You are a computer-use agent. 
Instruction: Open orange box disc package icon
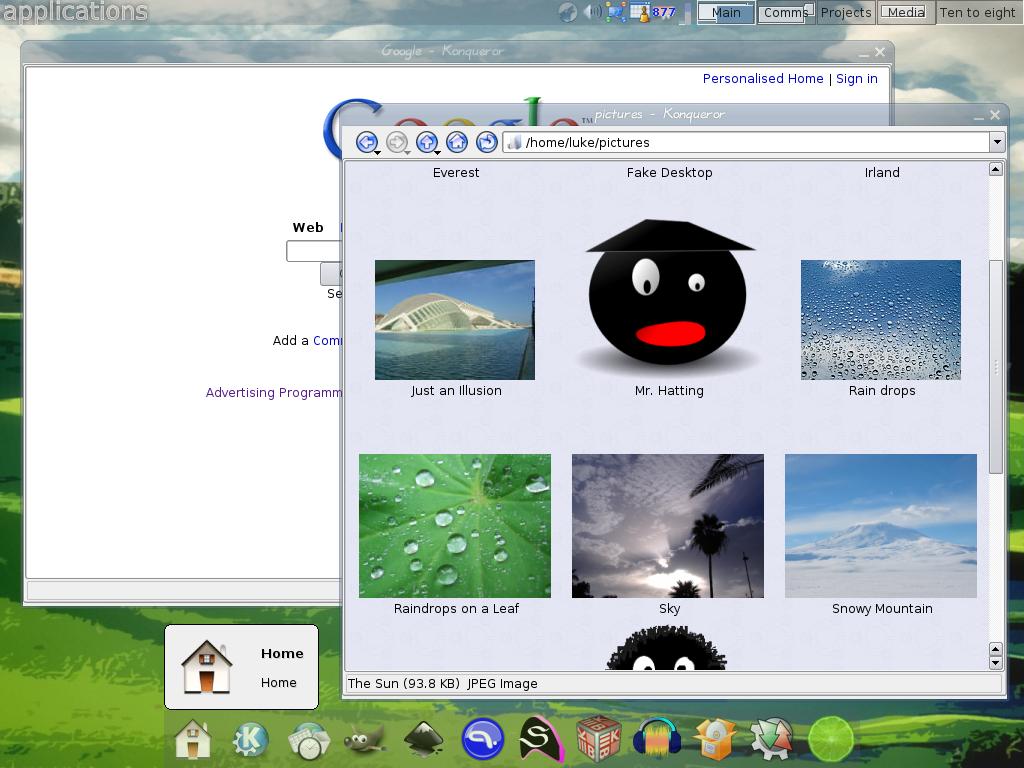point(715,739)
